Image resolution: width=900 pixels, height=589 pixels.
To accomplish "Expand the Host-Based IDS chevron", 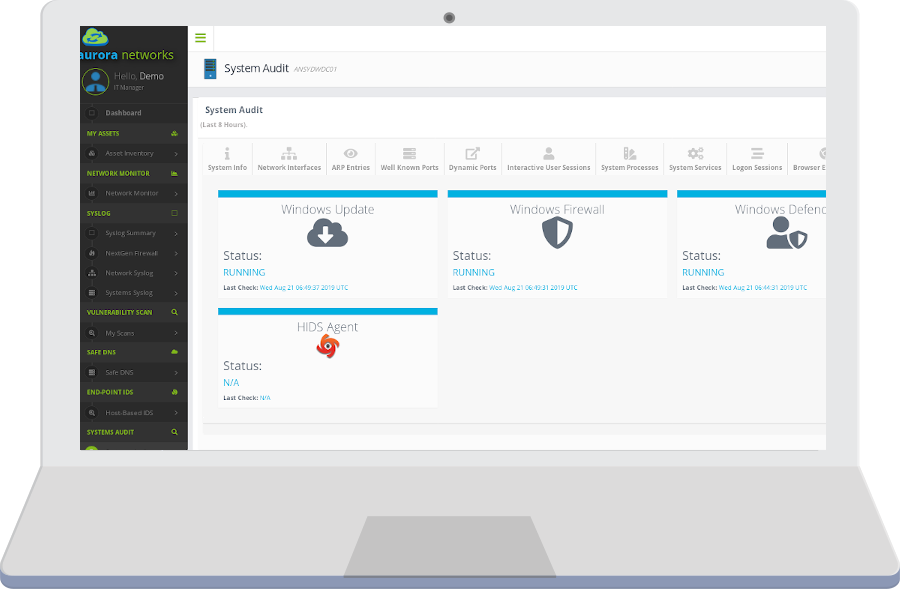I will point(176,413).
